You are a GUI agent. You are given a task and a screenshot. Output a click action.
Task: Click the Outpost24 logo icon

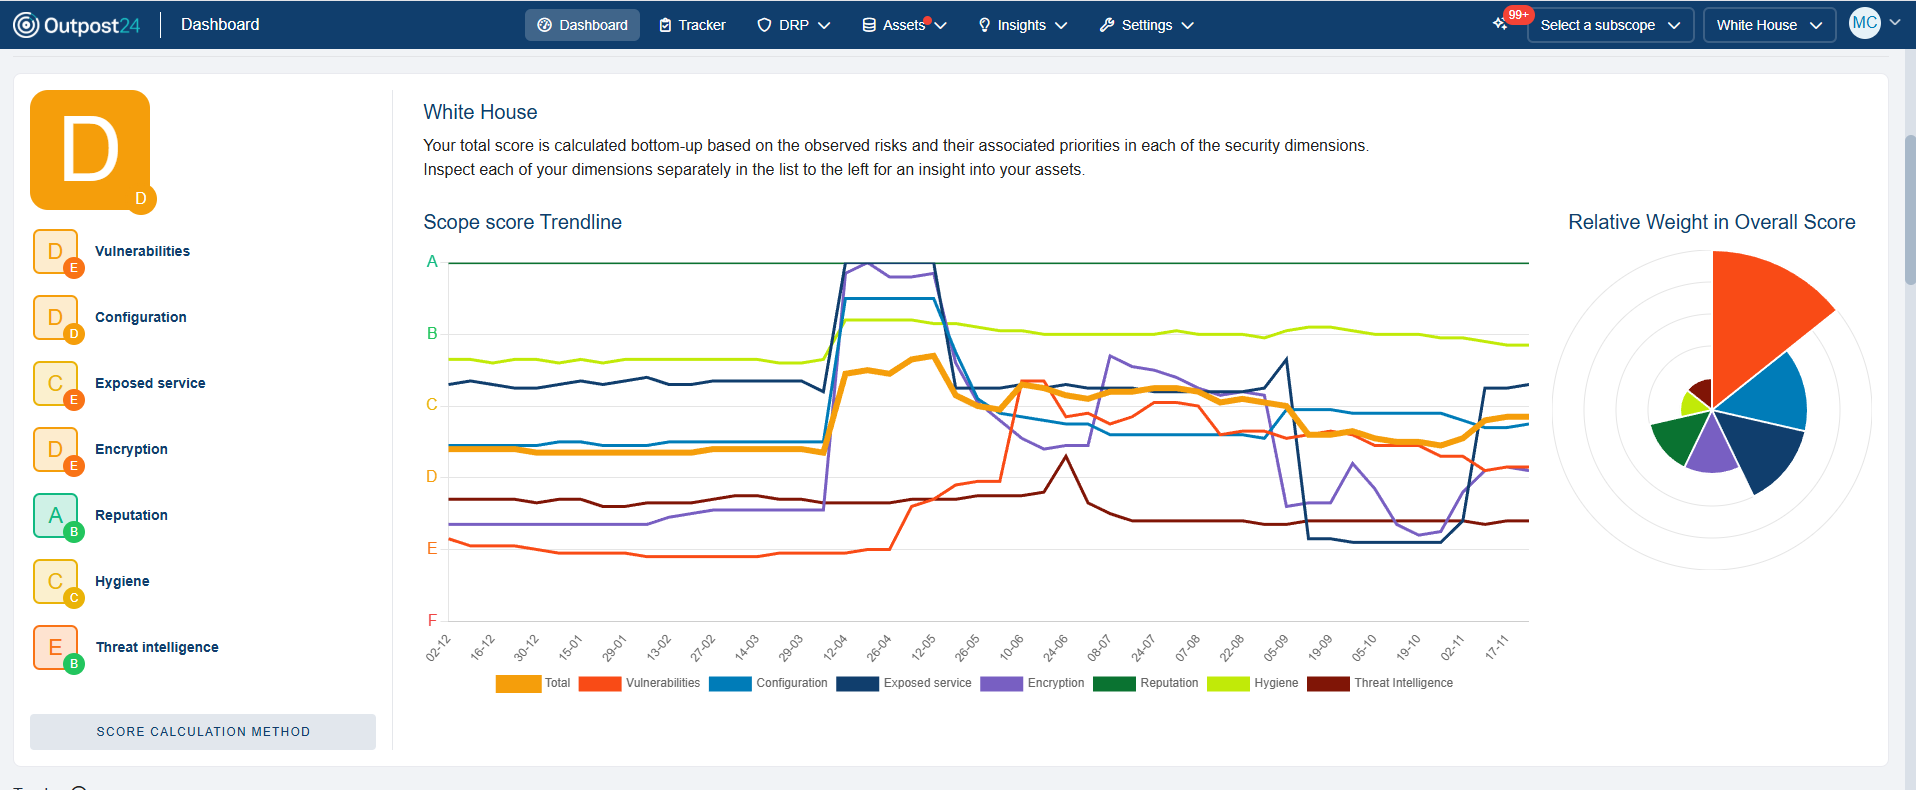pyautogui.click(x=26, y=25)
